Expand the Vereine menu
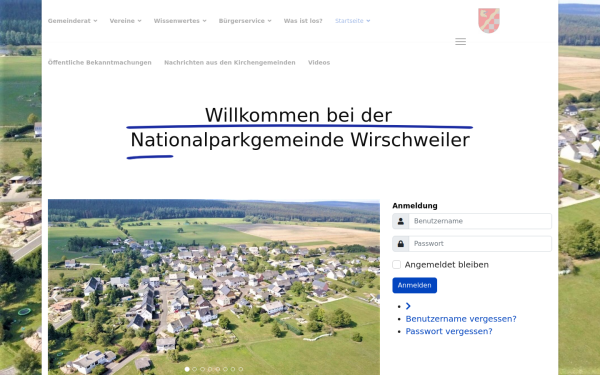The image size is (600, 375). pos(126,21)
